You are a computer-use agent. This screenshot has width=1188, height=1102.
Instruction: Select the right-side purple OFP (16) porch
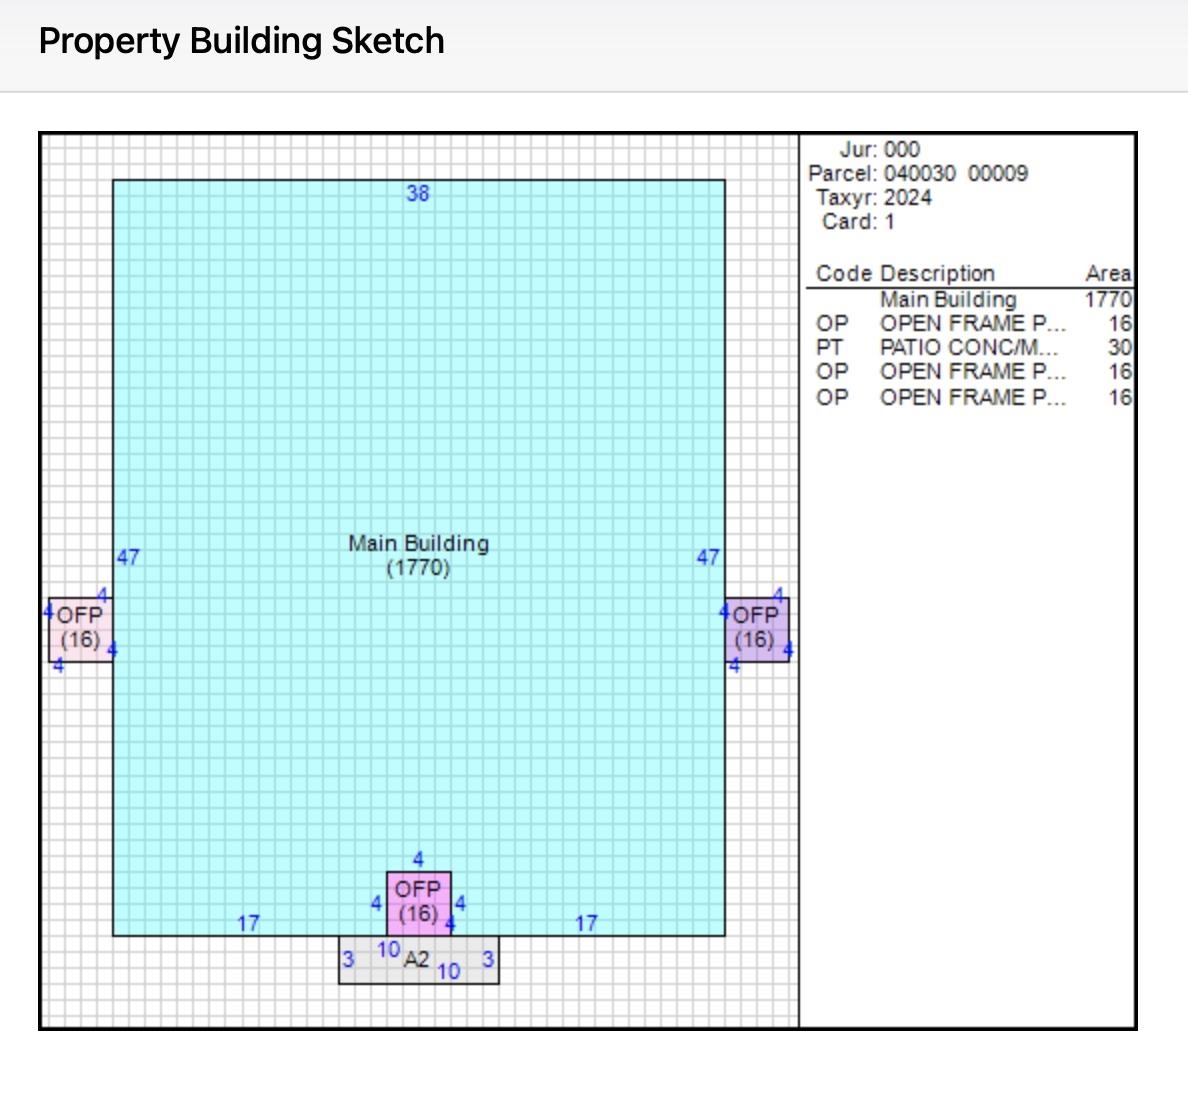pos(757,630)
